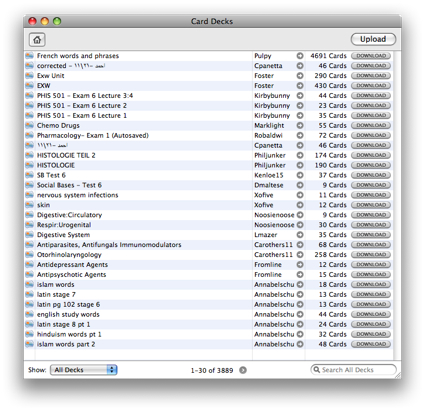Click author name Kenloe15

(269, 175)
